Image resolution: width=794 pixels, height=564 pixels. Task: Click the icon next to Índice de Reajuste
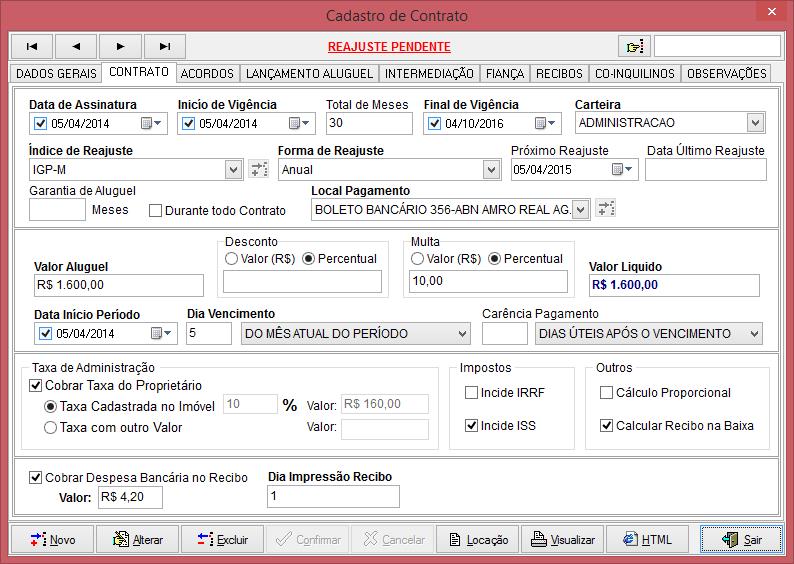[x=259, y=170]
